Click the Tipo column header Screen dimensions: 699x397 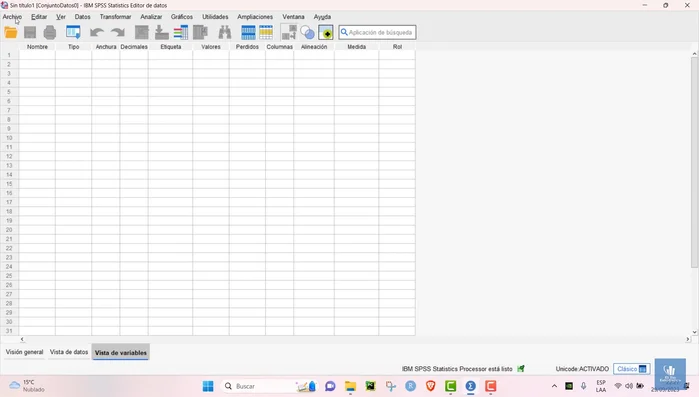(74, 47)
